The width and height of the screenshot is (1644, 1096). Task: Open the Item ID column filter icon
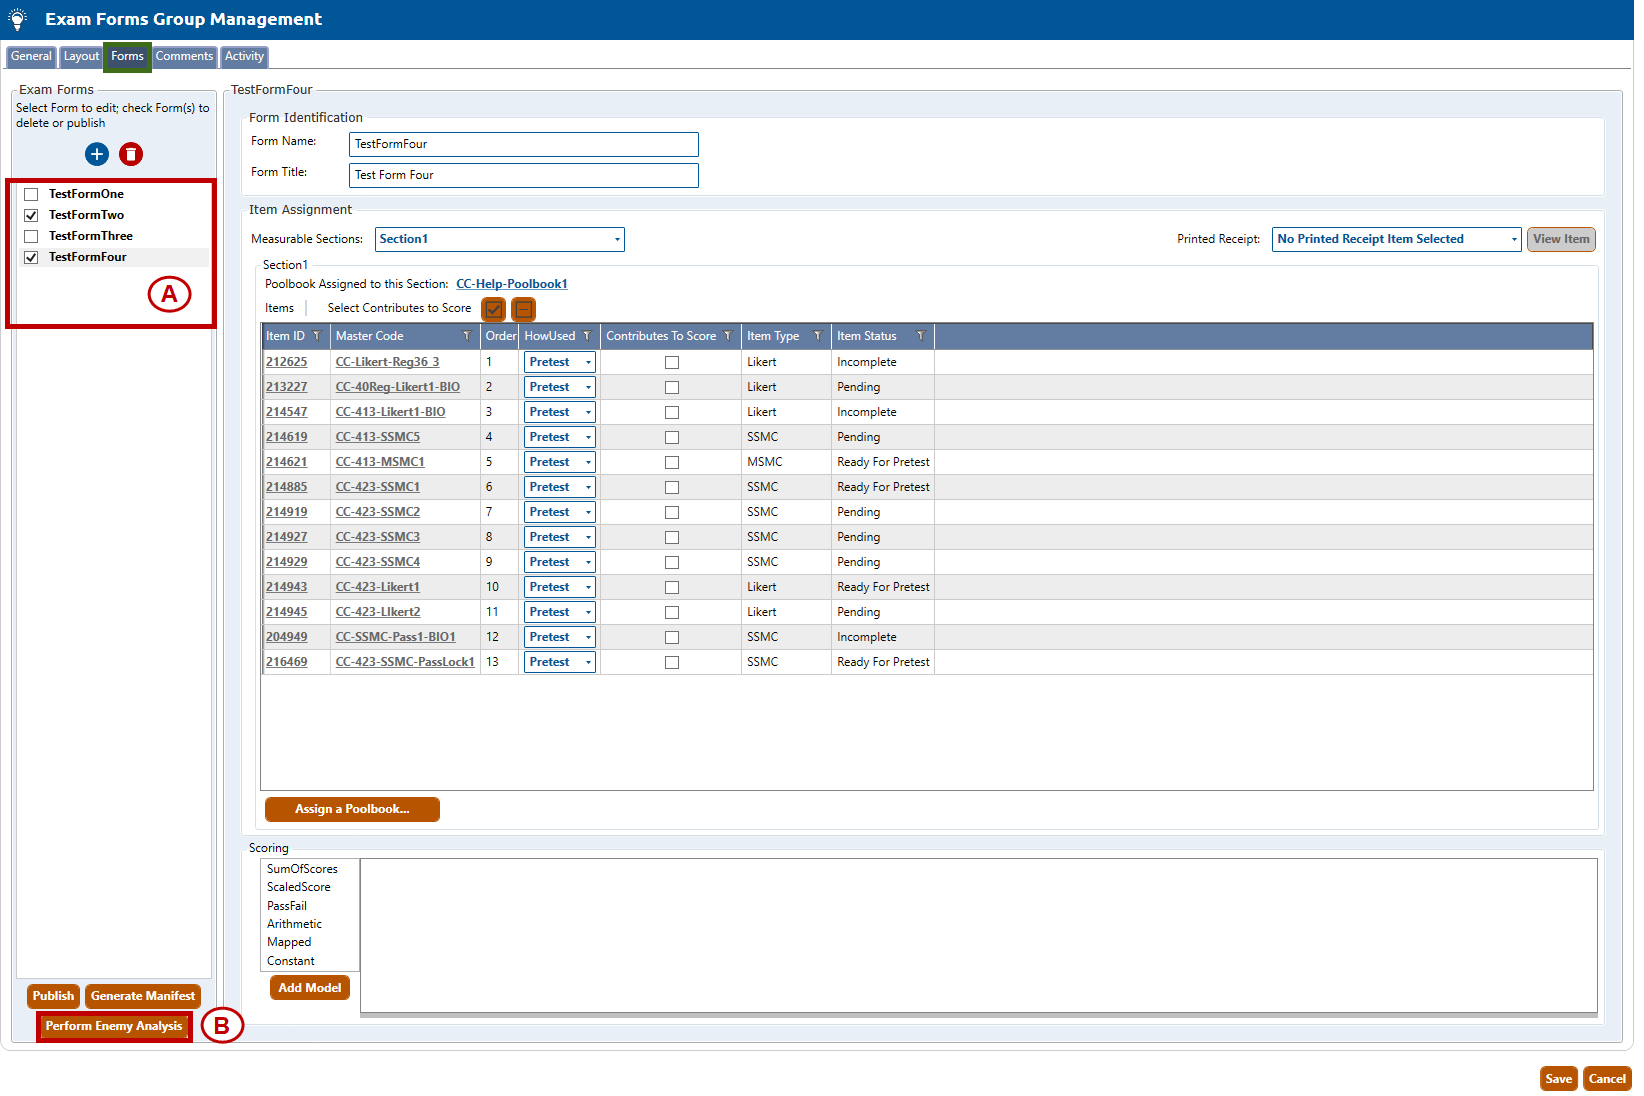tap(317, 336)
